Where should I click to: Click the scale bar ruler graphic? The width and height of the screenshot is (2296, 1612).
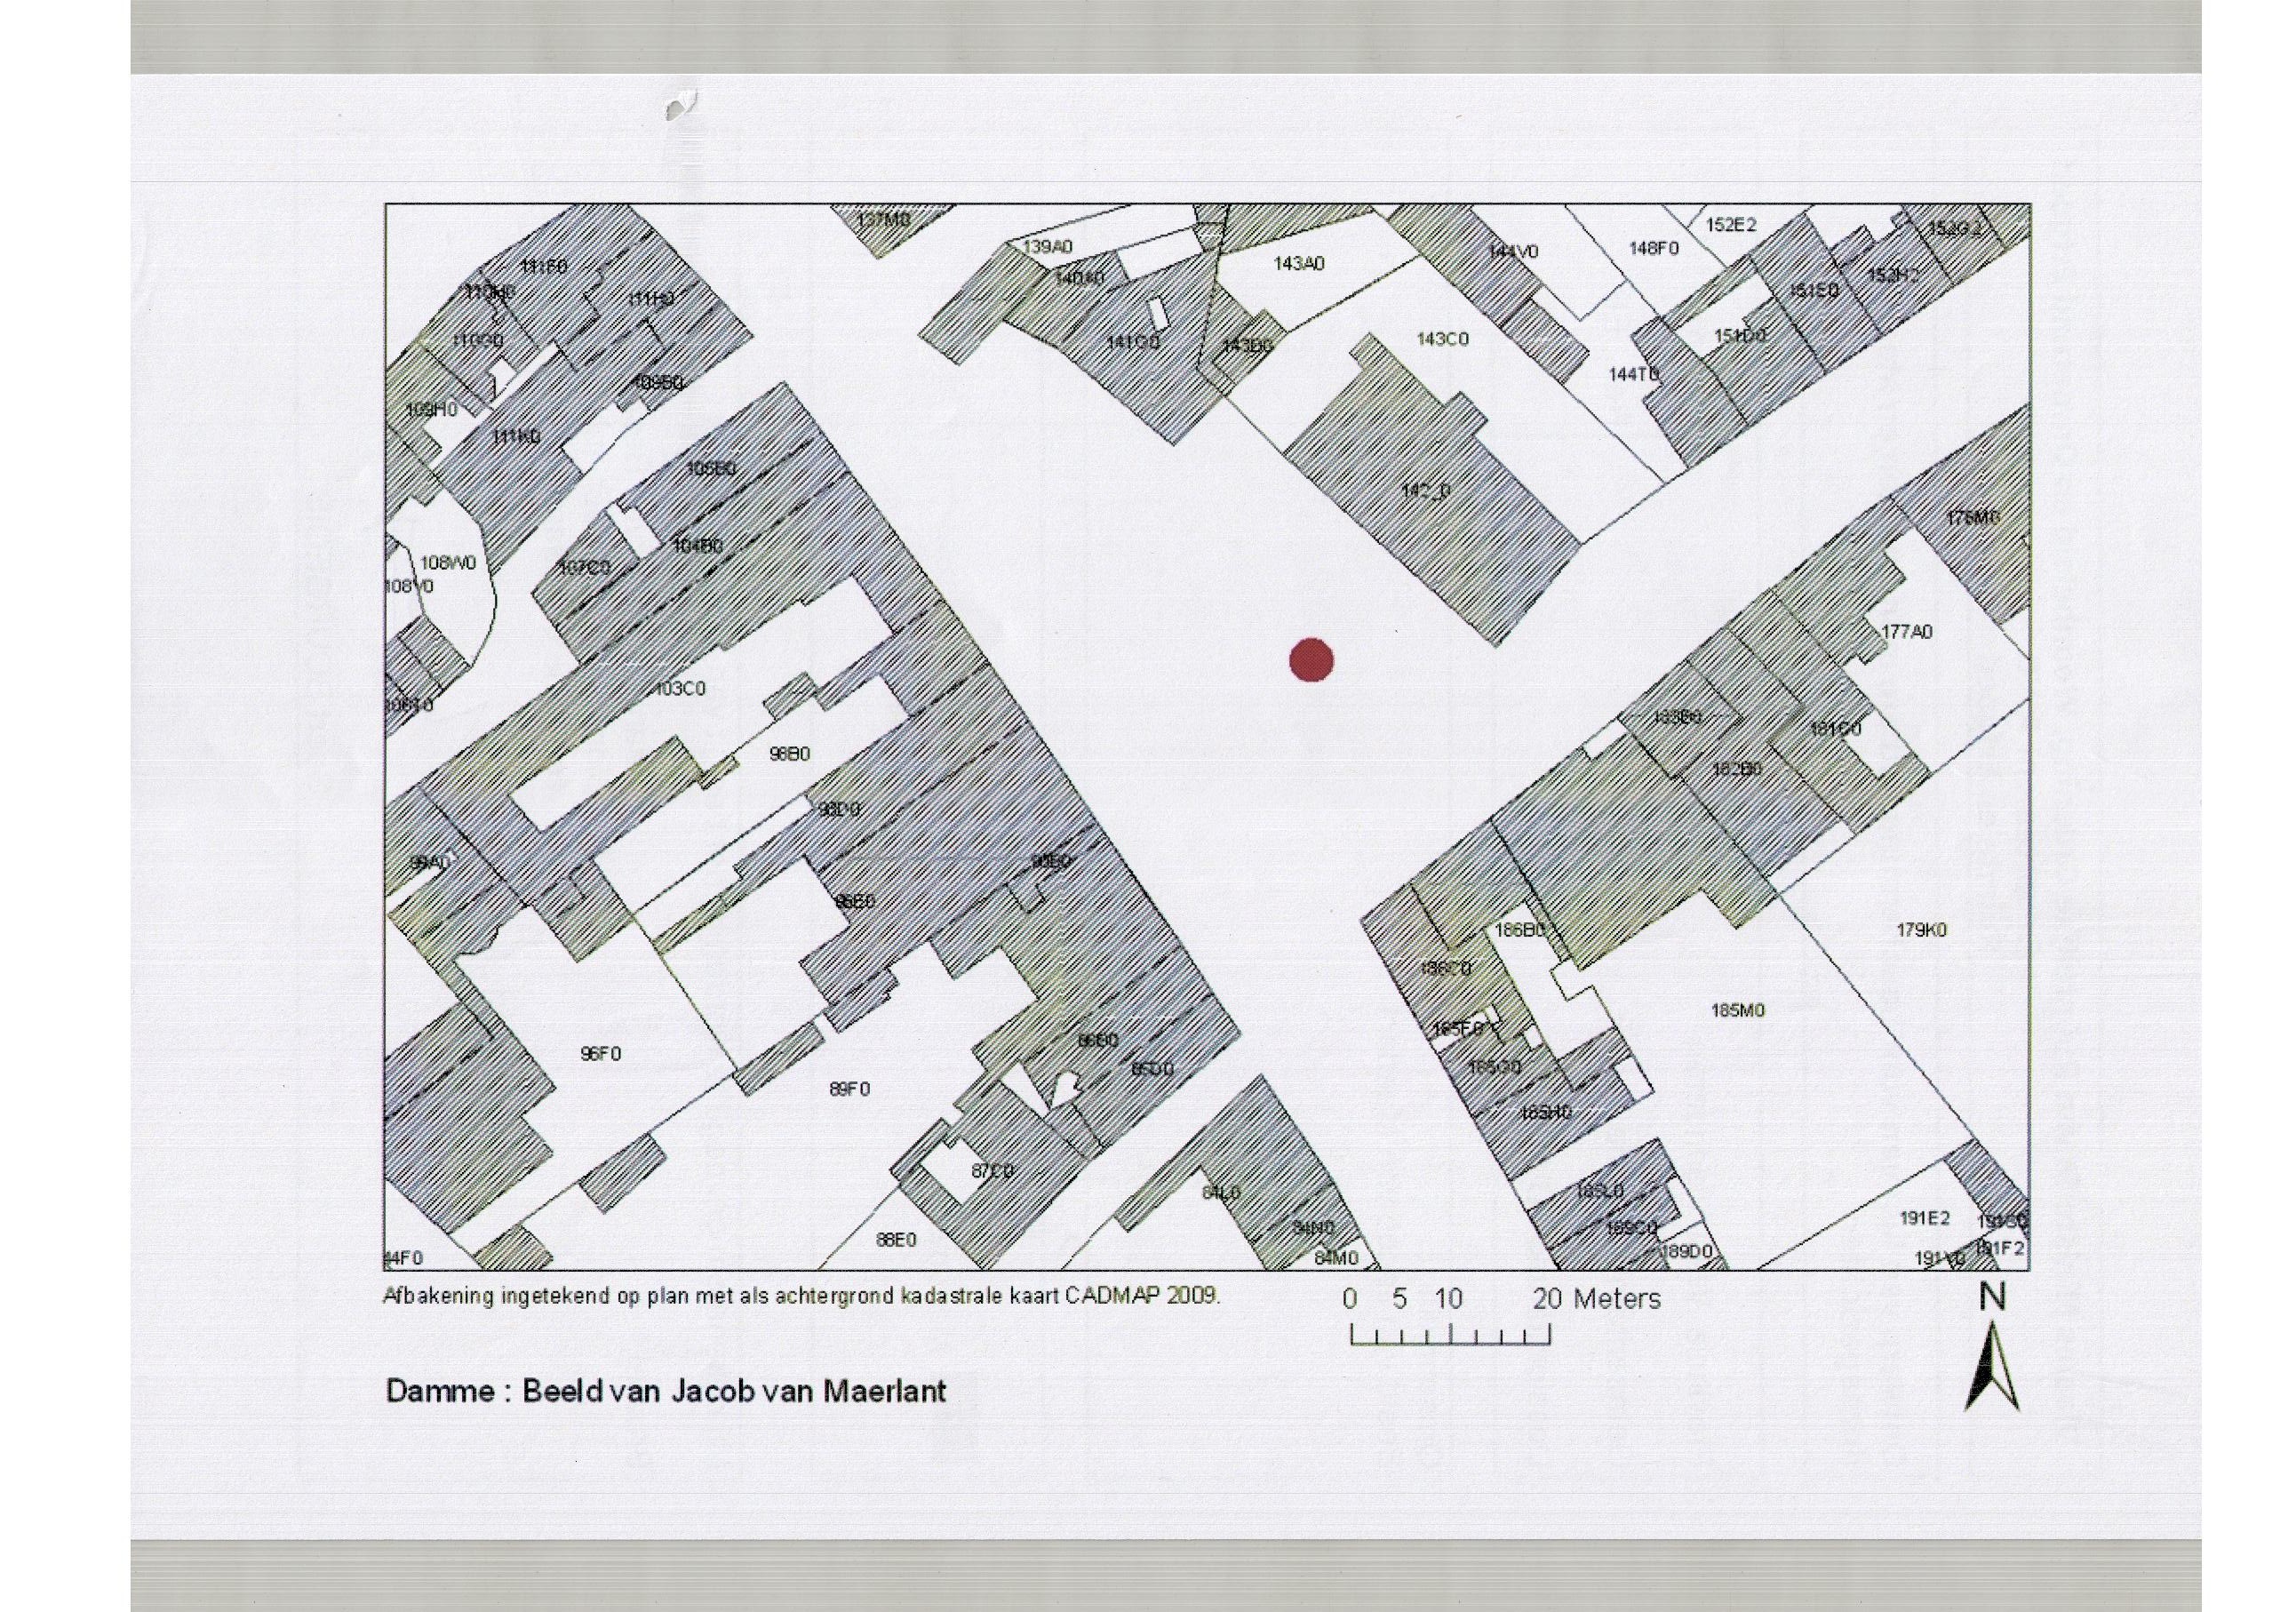pos(1450,1334)
